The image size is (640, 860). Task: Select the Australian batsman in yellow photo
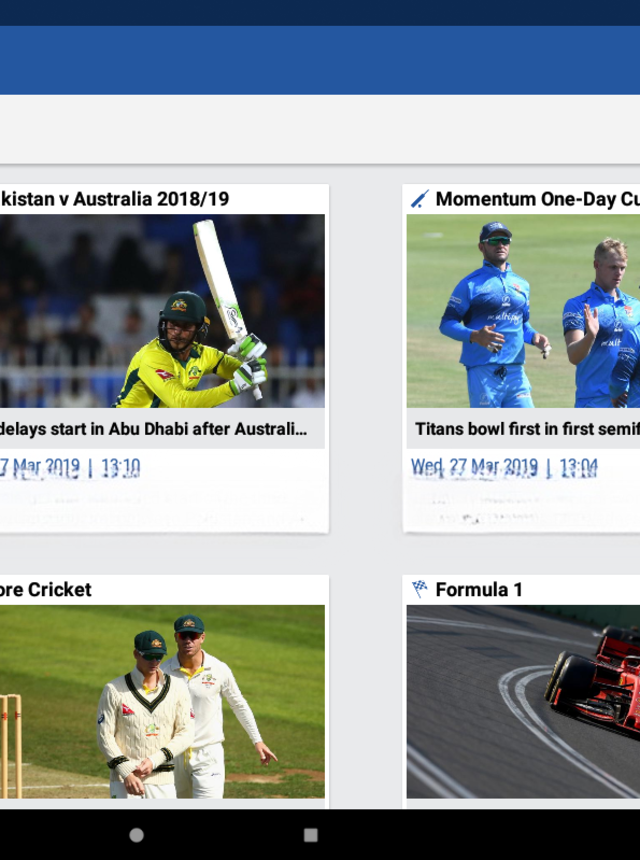tap(162, 310)
